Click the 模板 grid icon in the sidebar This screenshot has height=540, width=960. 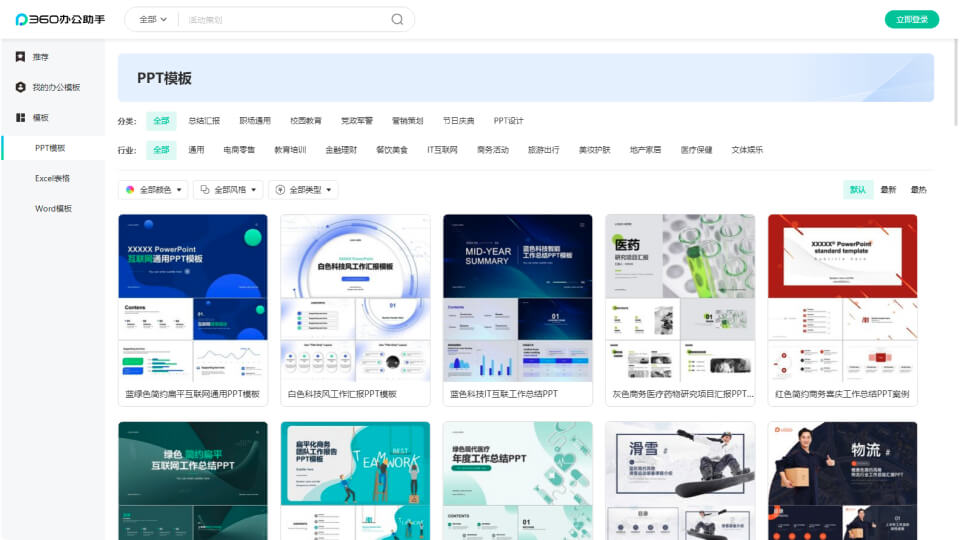(20, 117)
